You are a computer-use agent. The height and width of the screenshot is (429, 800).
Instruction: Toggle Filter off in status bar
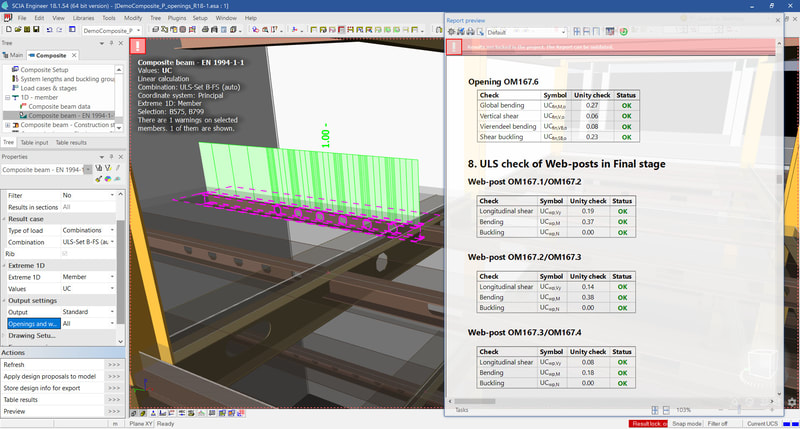pos(717,424)
